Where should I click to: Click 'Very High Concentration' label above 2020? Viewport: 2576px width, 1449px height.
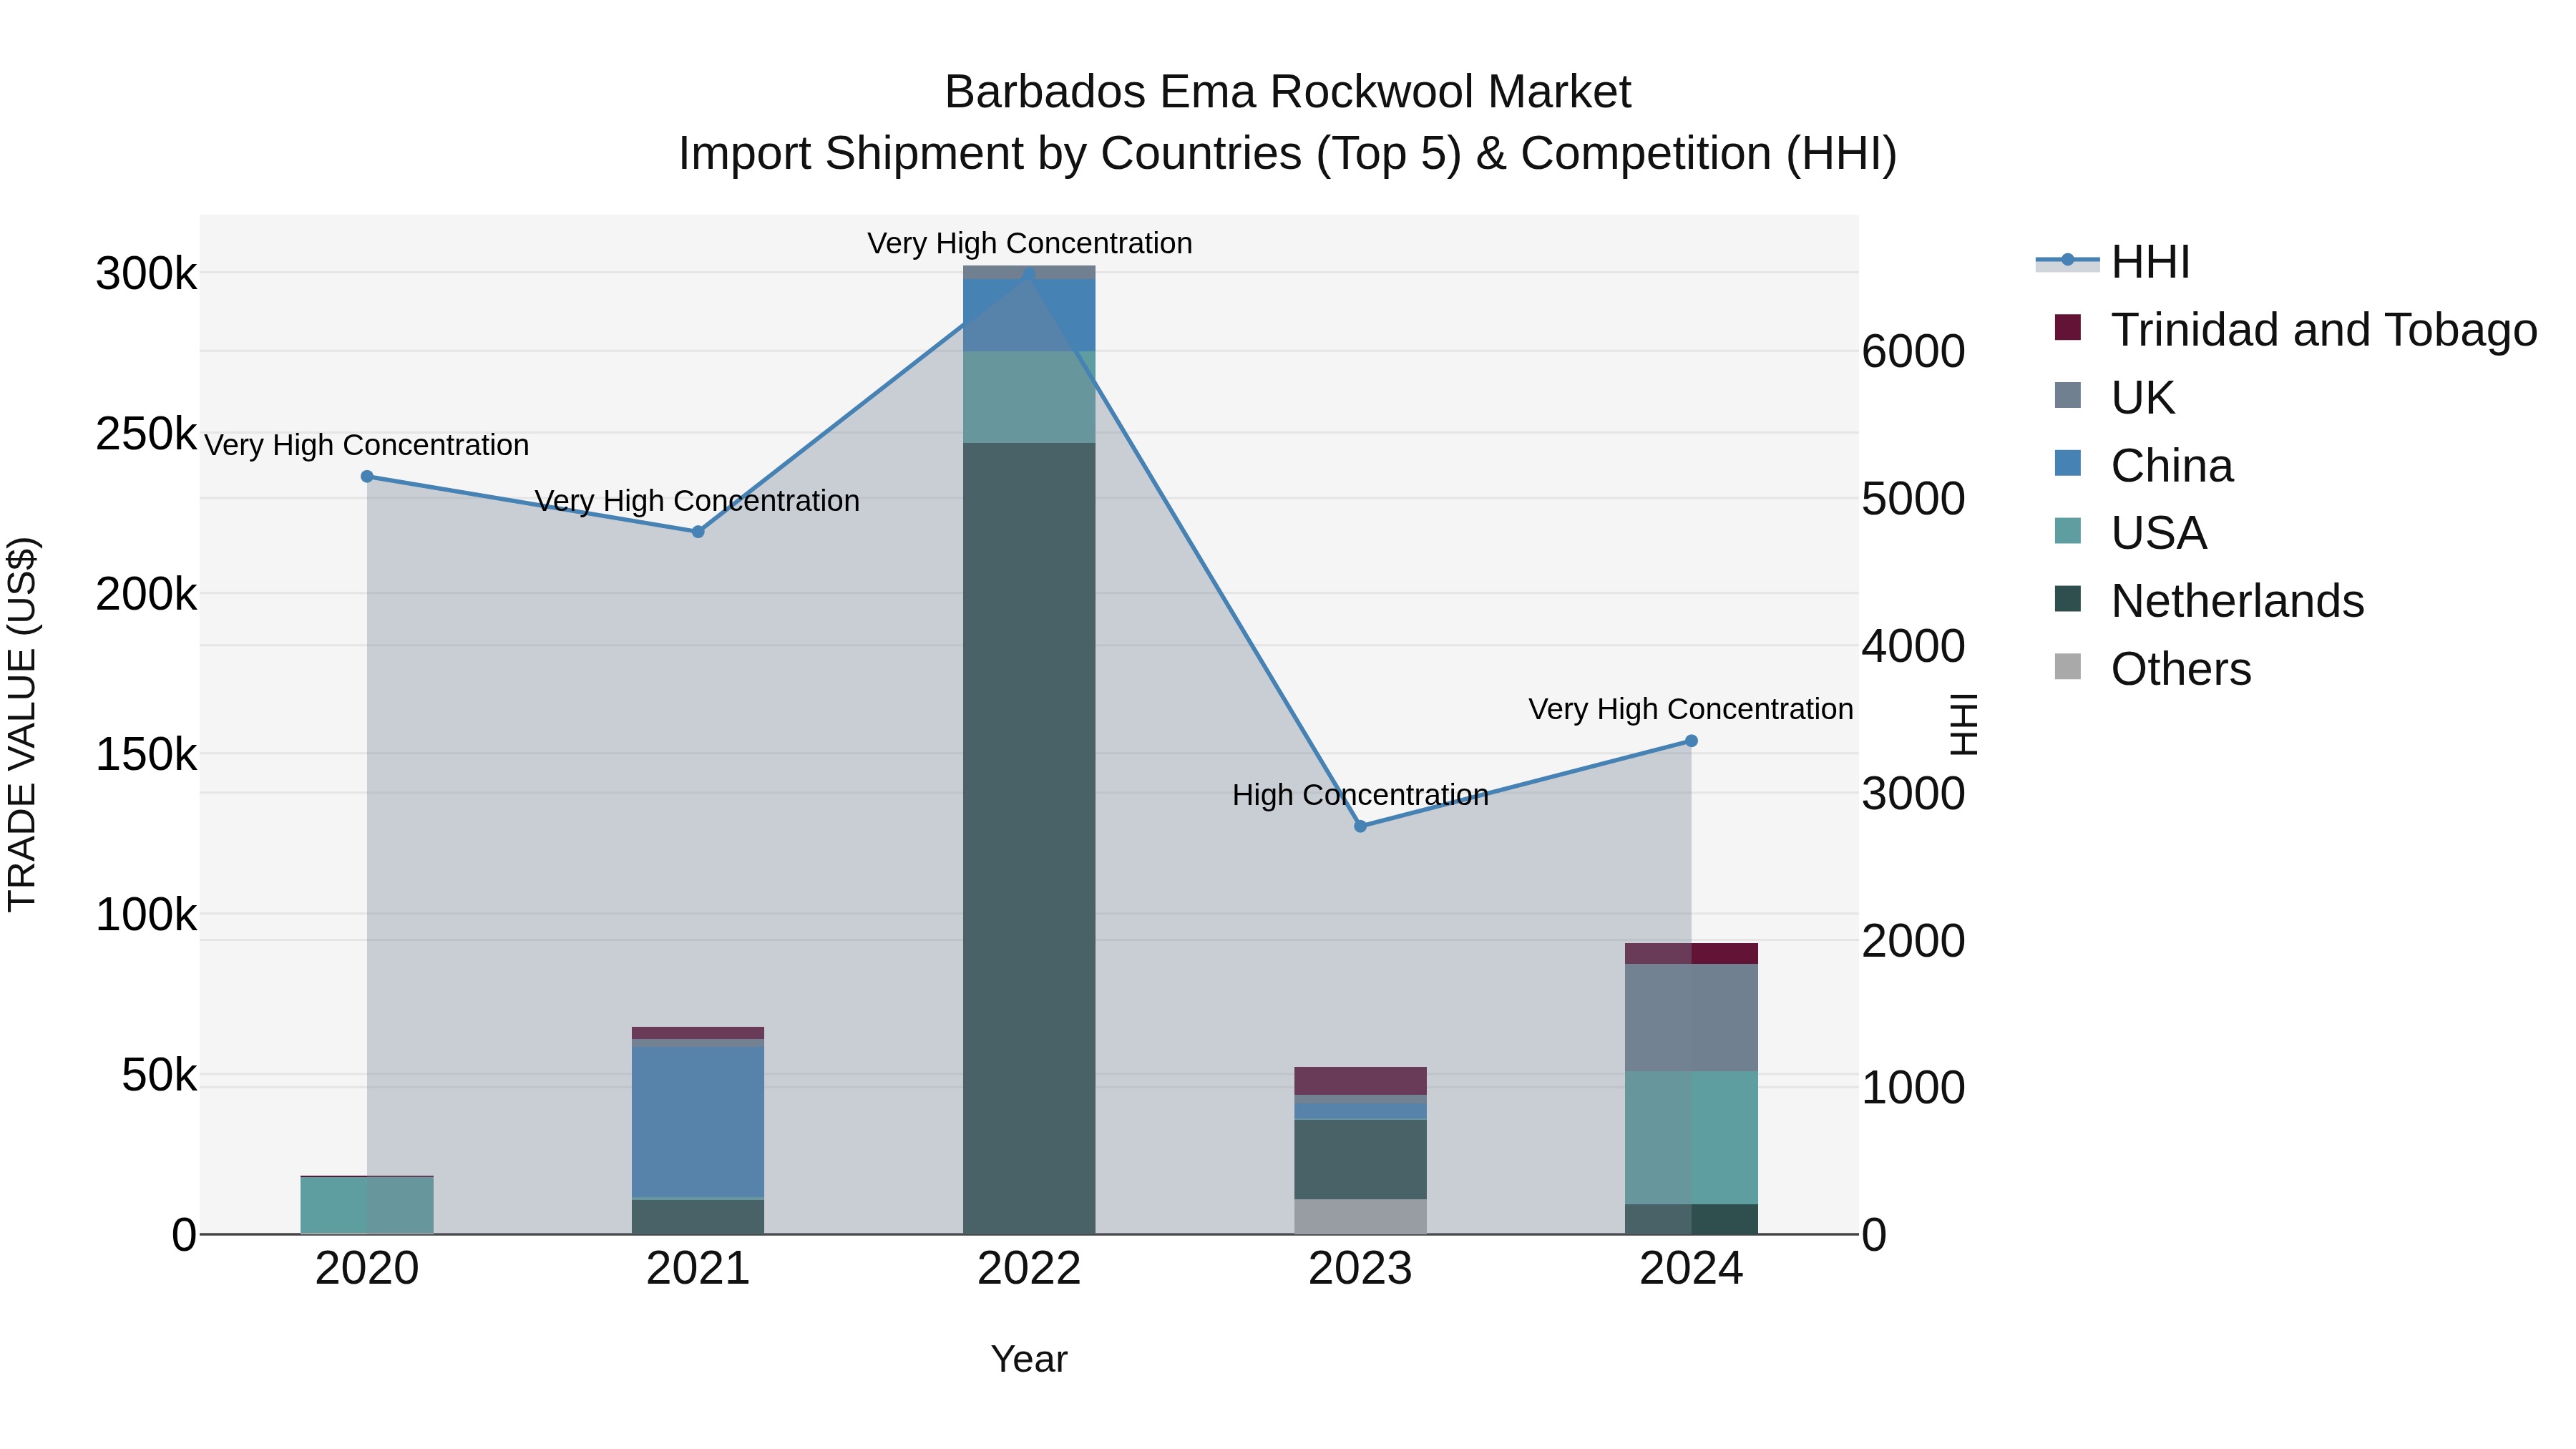click(367, 445)
